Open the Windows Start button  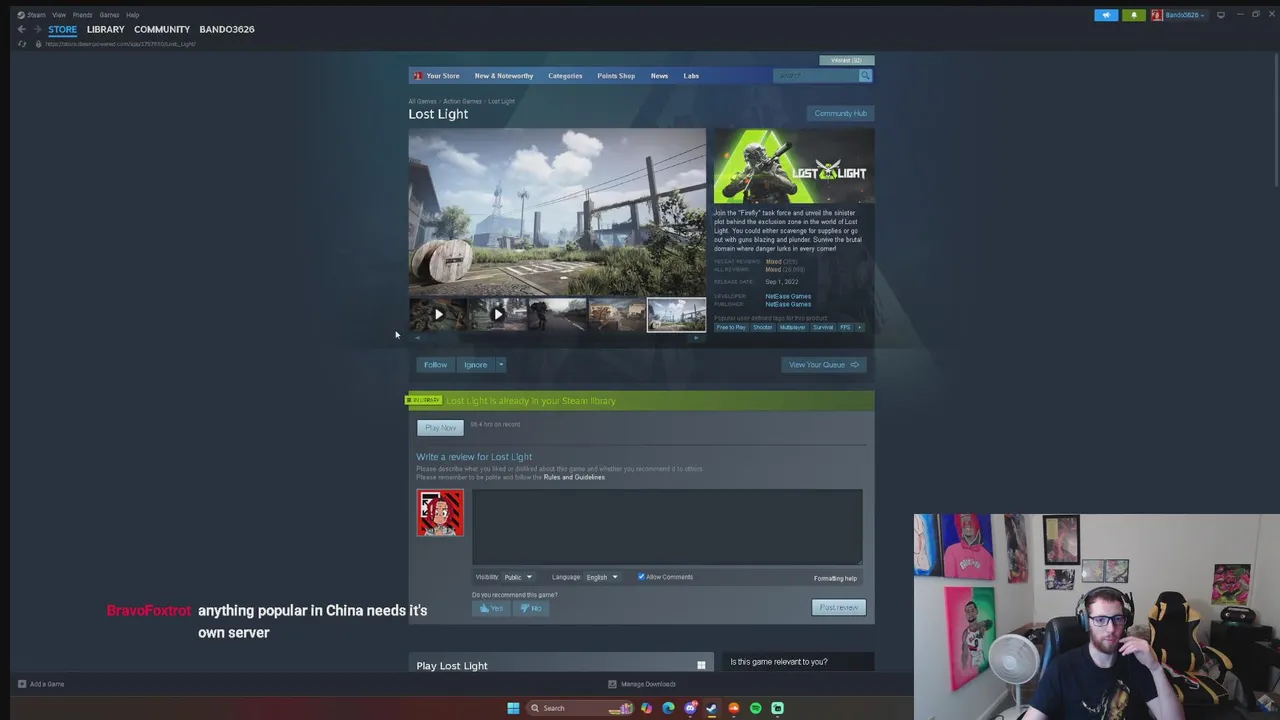[513, 708]
